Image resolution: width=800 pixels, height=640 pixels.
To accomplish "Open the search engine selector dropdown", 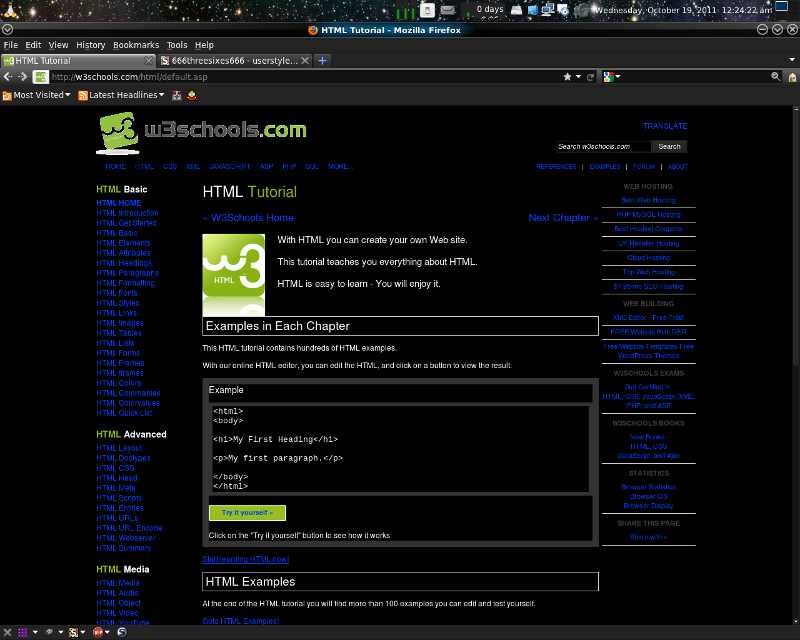I will [612, 77].
